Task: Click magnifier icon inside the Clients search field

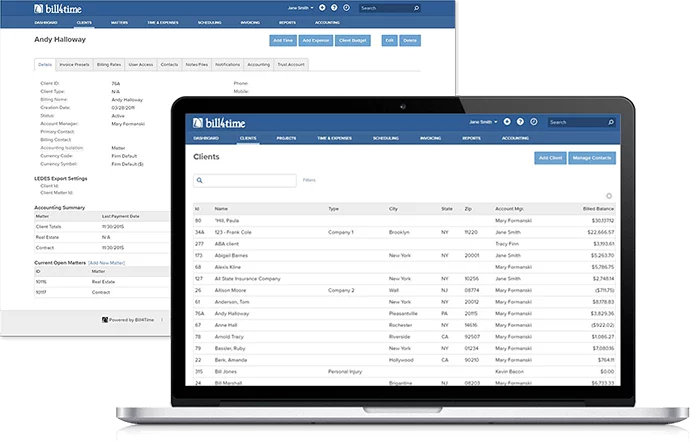Action: [200, 180]
